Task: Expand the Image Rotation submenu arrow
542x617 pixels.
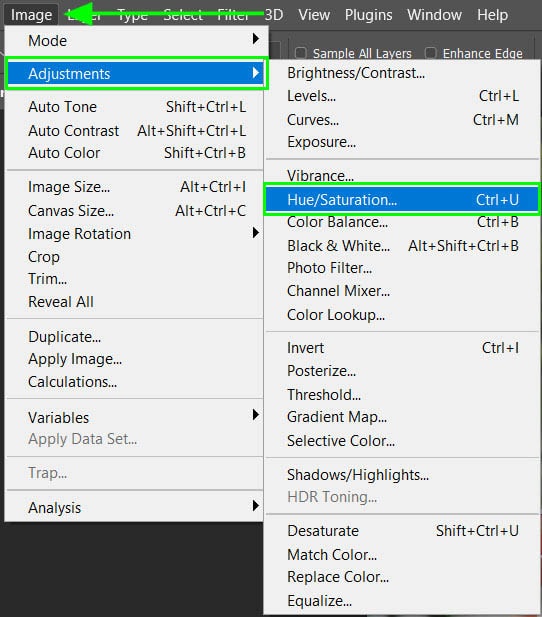Action: [255, 233]
